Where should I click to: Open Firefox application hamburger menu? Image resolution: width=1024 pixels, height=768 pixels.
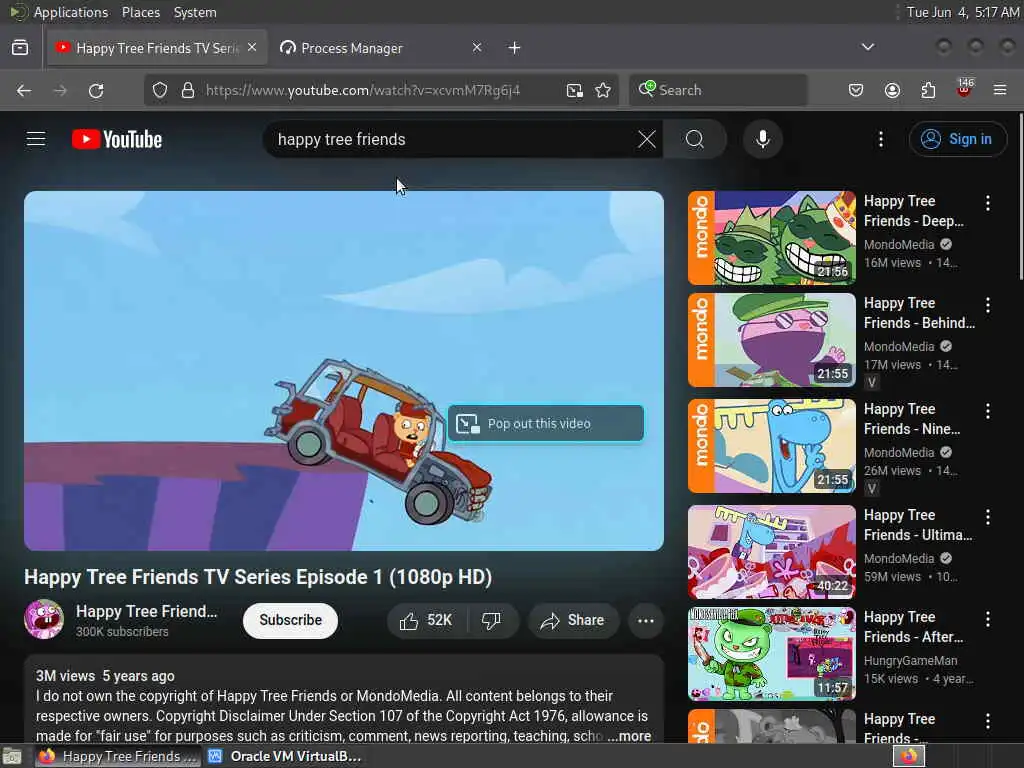point(1000,90)
